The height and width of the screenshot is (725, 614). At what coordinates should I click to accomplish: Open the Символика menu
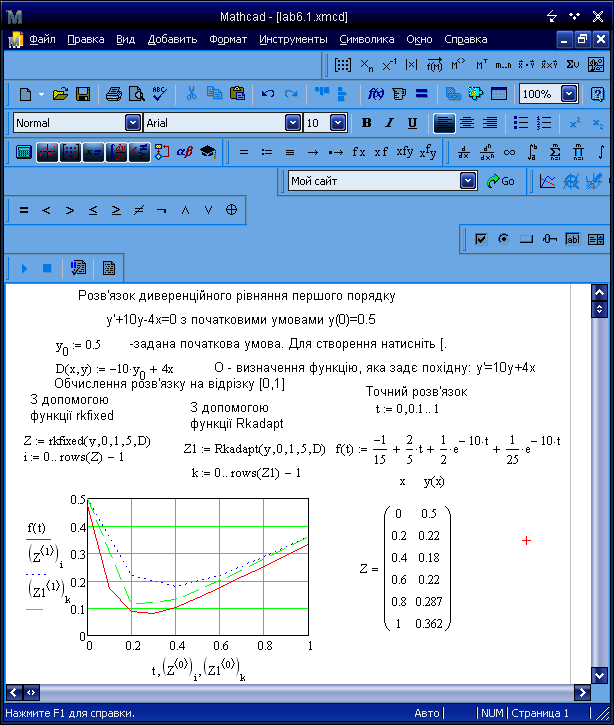coord(367,39)
